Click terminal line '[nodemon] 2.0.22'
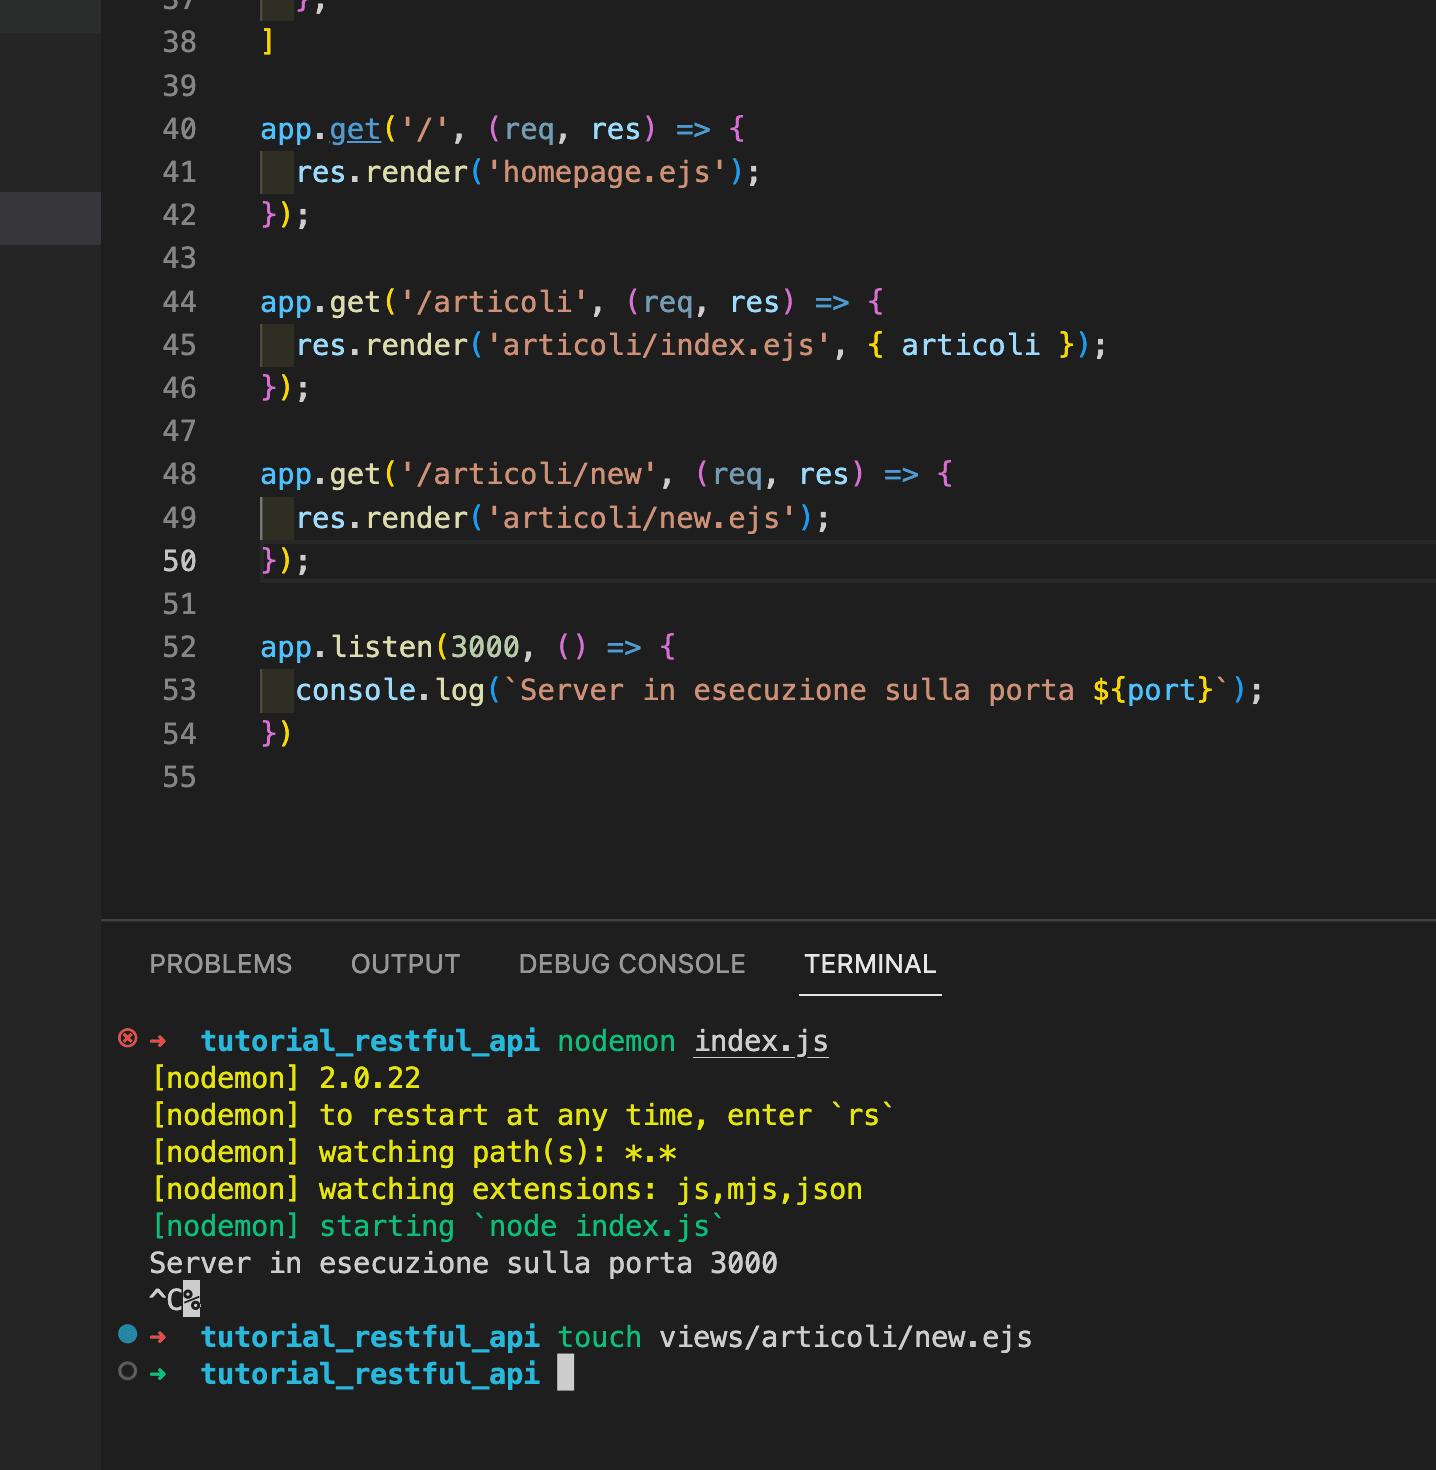The image size is (1436, 1470). click(x=286, y=1078)
